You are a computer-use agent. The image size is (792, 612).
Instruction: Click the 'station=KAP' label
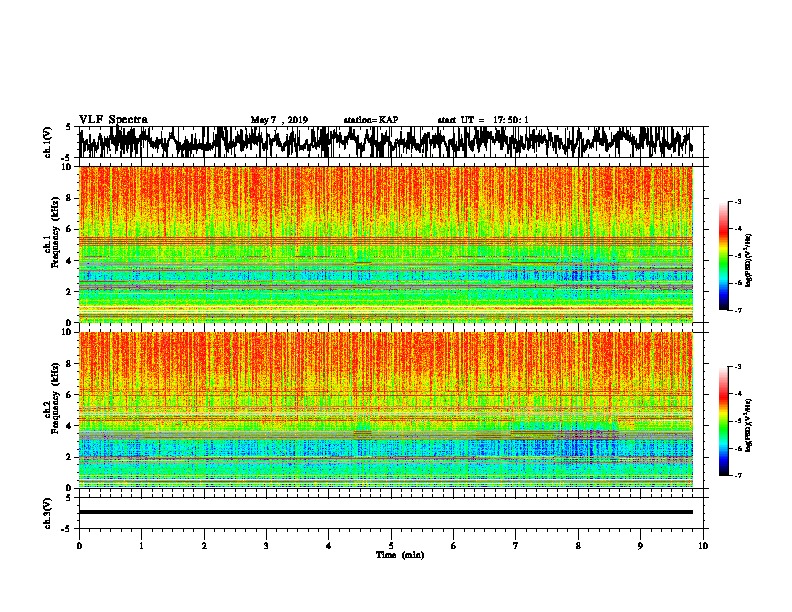point(370,120)
